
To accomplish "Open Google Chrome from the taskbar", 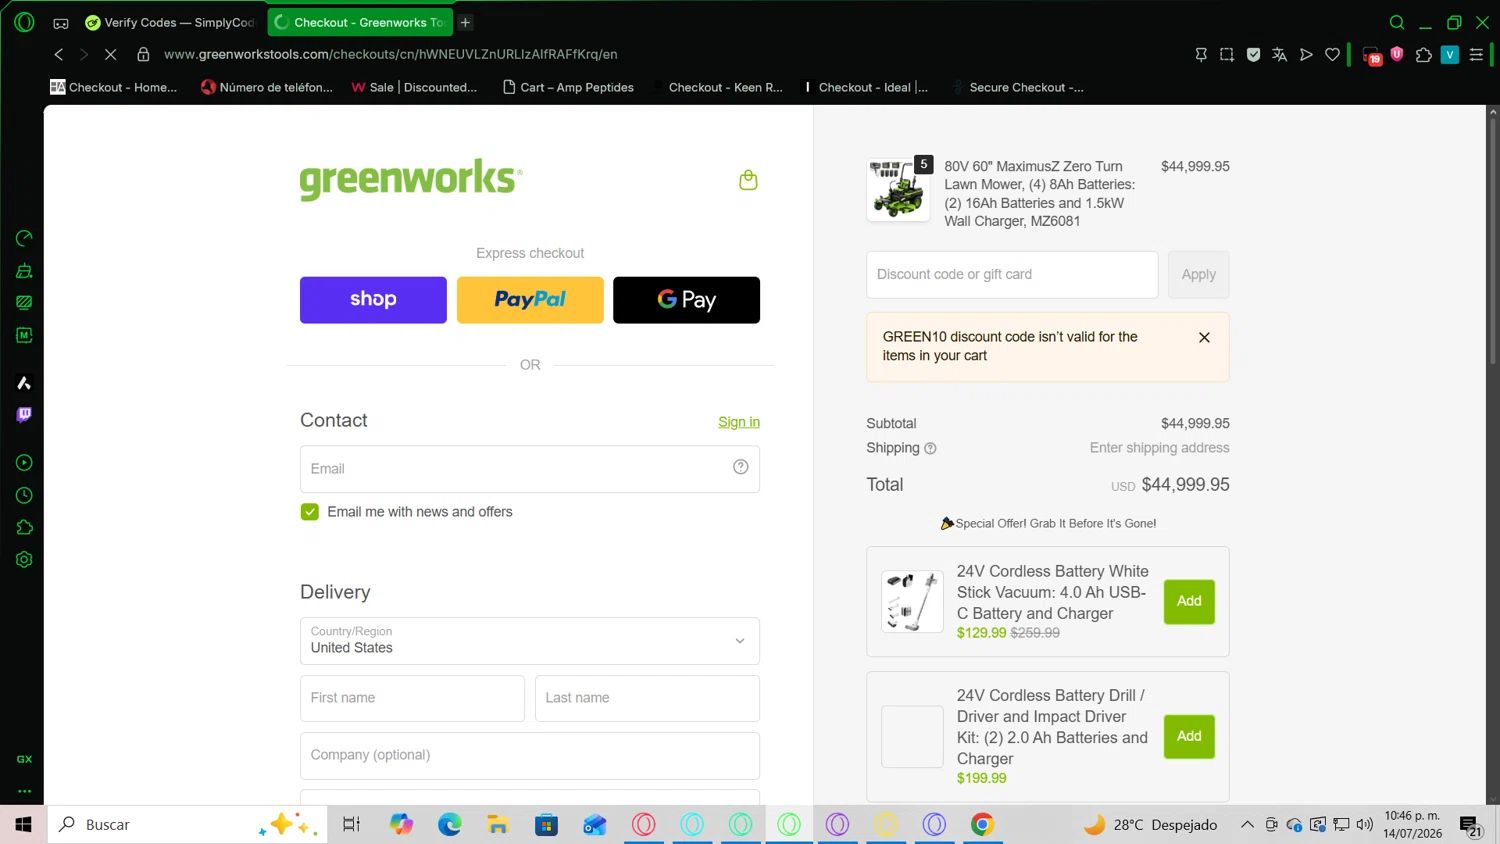I will pos(982,825).
